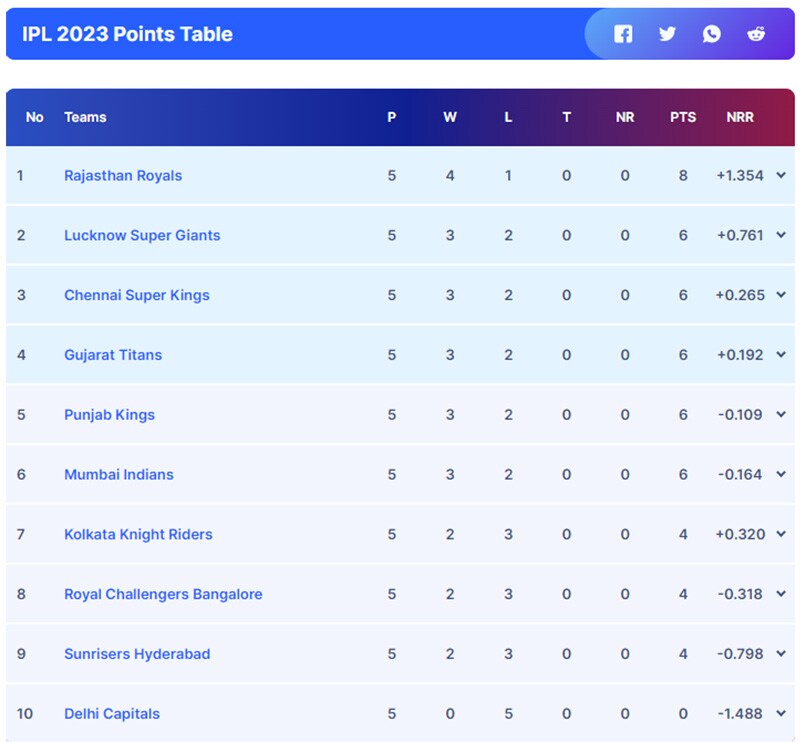Click the L column header
806x742 pixels.
click(x=508, y=117)
